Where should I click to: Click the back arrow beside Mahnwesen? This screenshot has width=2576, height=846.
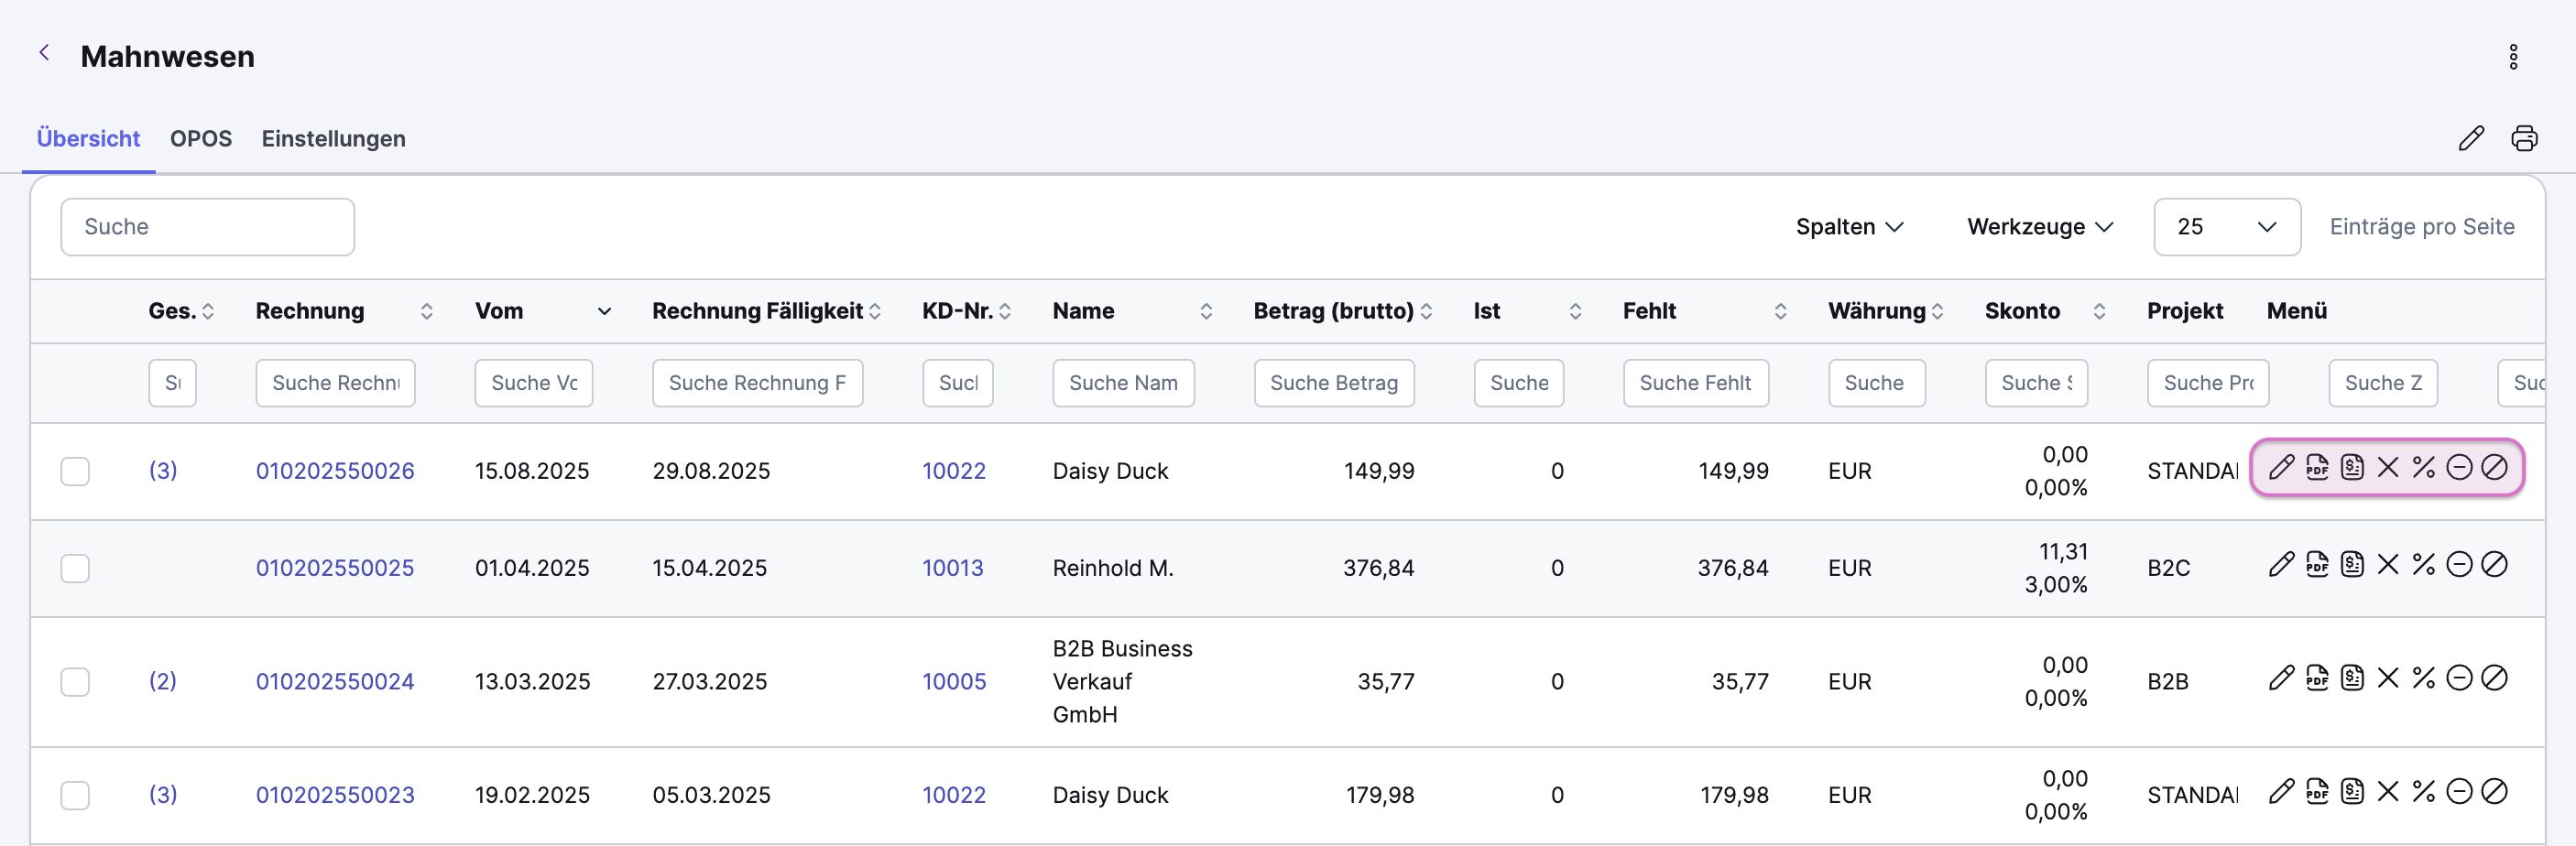(44, 54)
